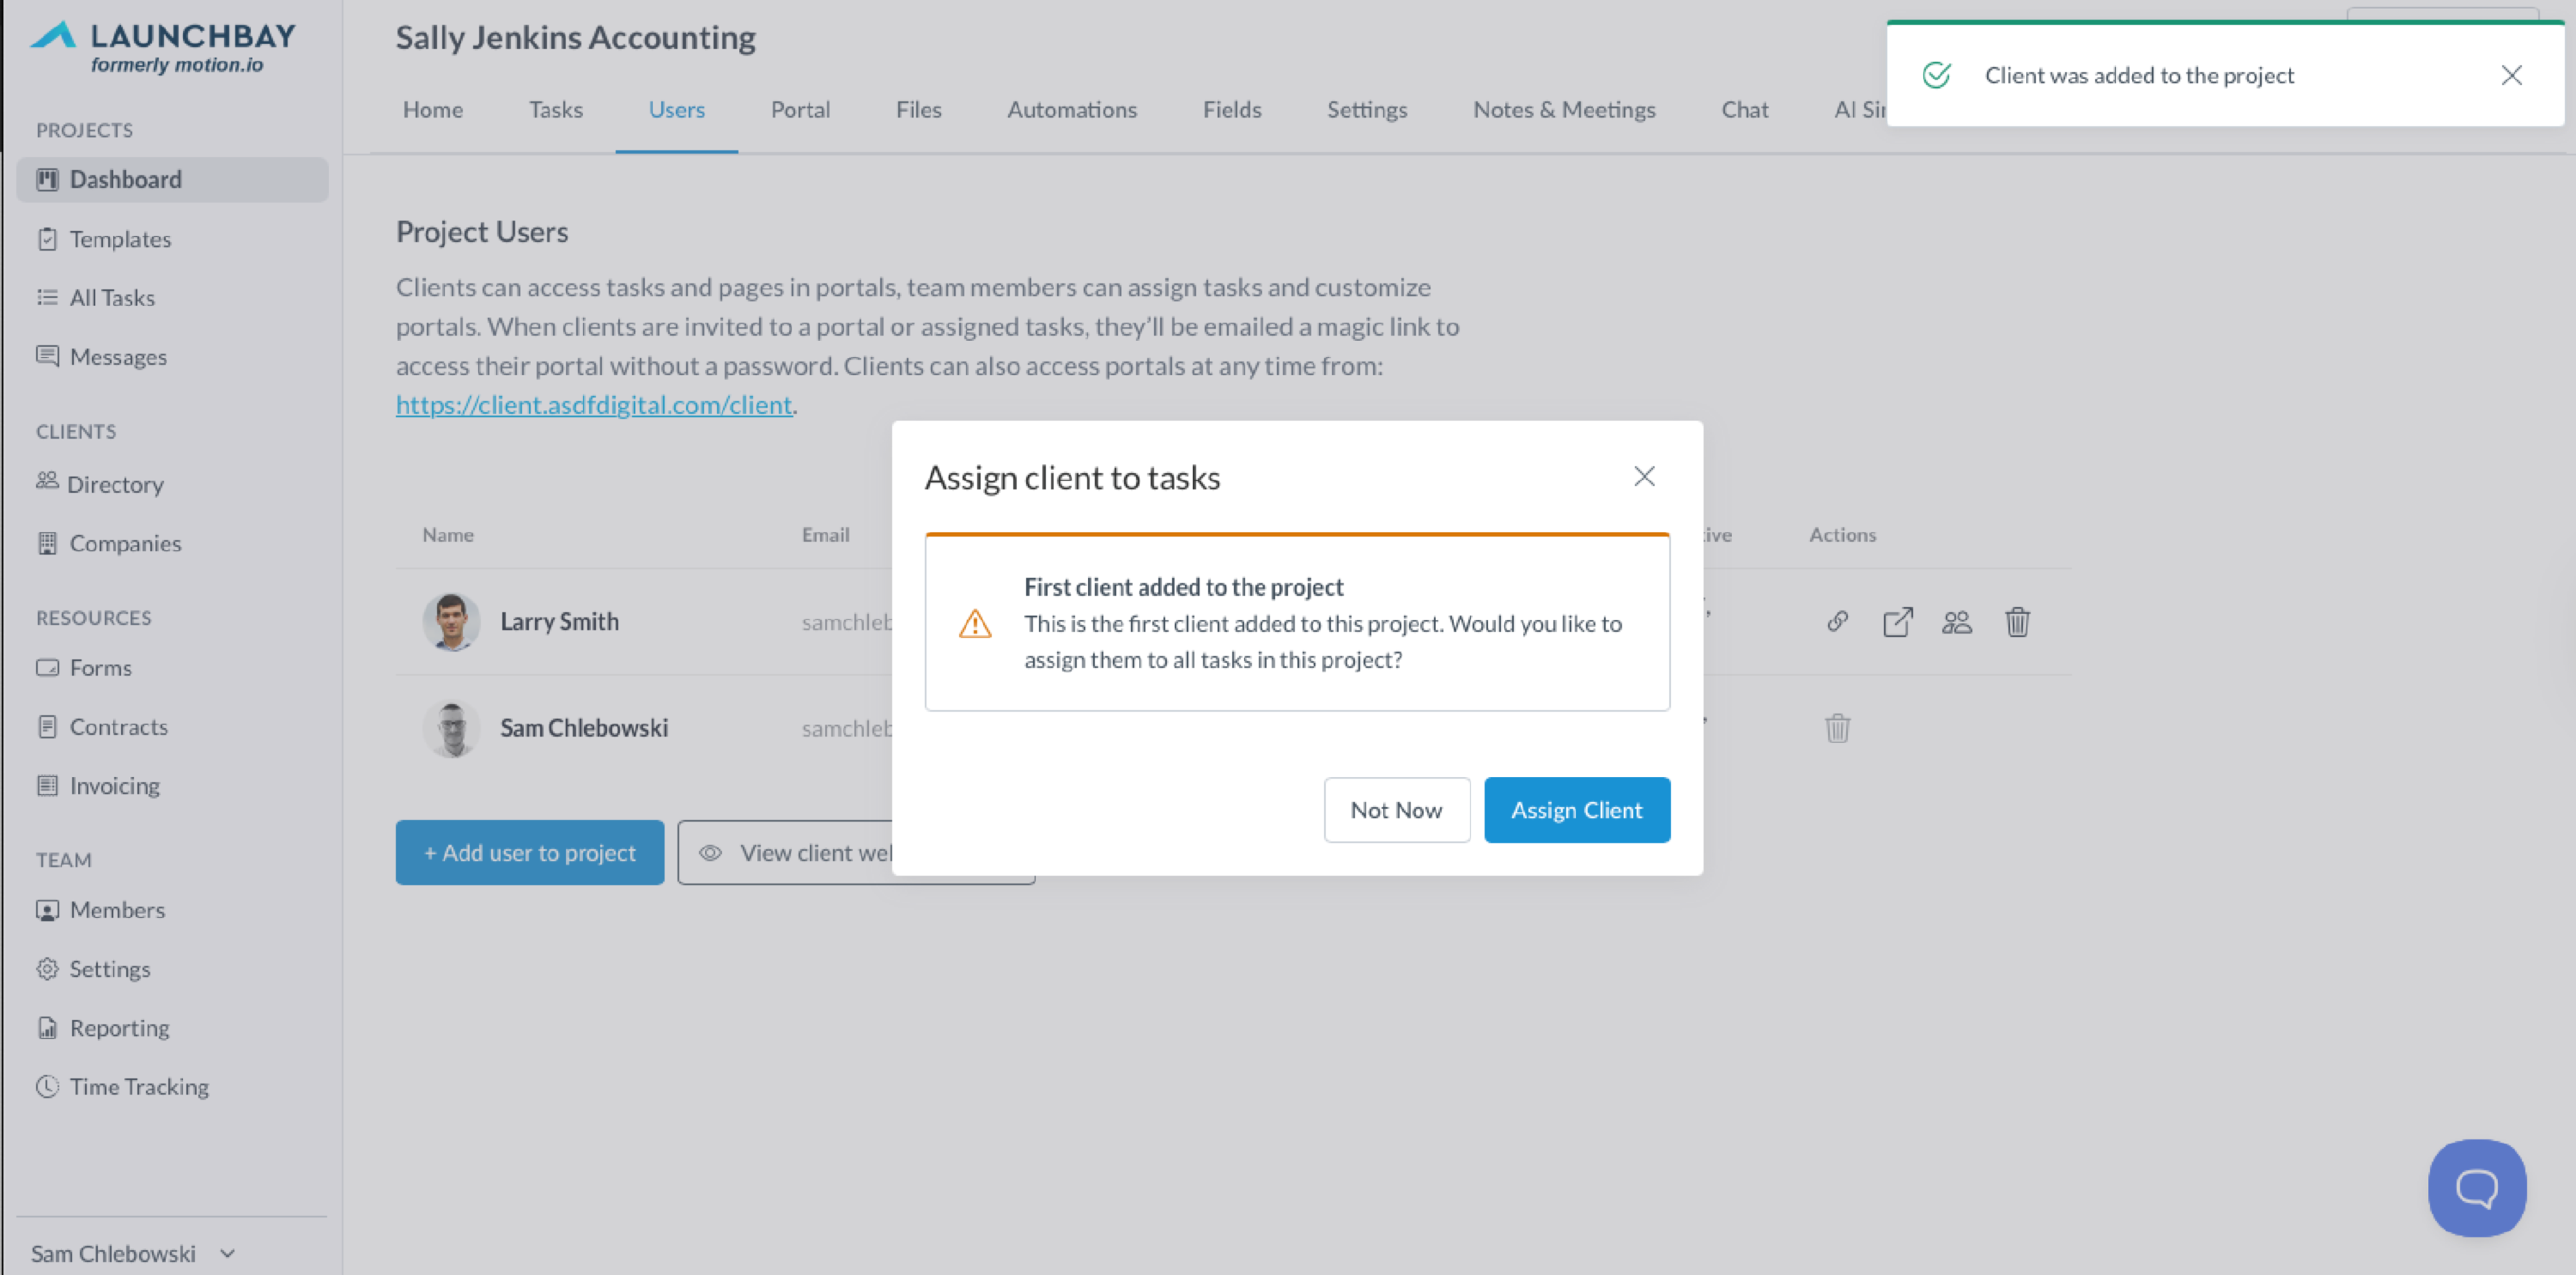Open the client.asdfdigital.com portal link
The height and width of the screenshot is (1275, 2576).
pyautogui.click(x=594, y=404)
